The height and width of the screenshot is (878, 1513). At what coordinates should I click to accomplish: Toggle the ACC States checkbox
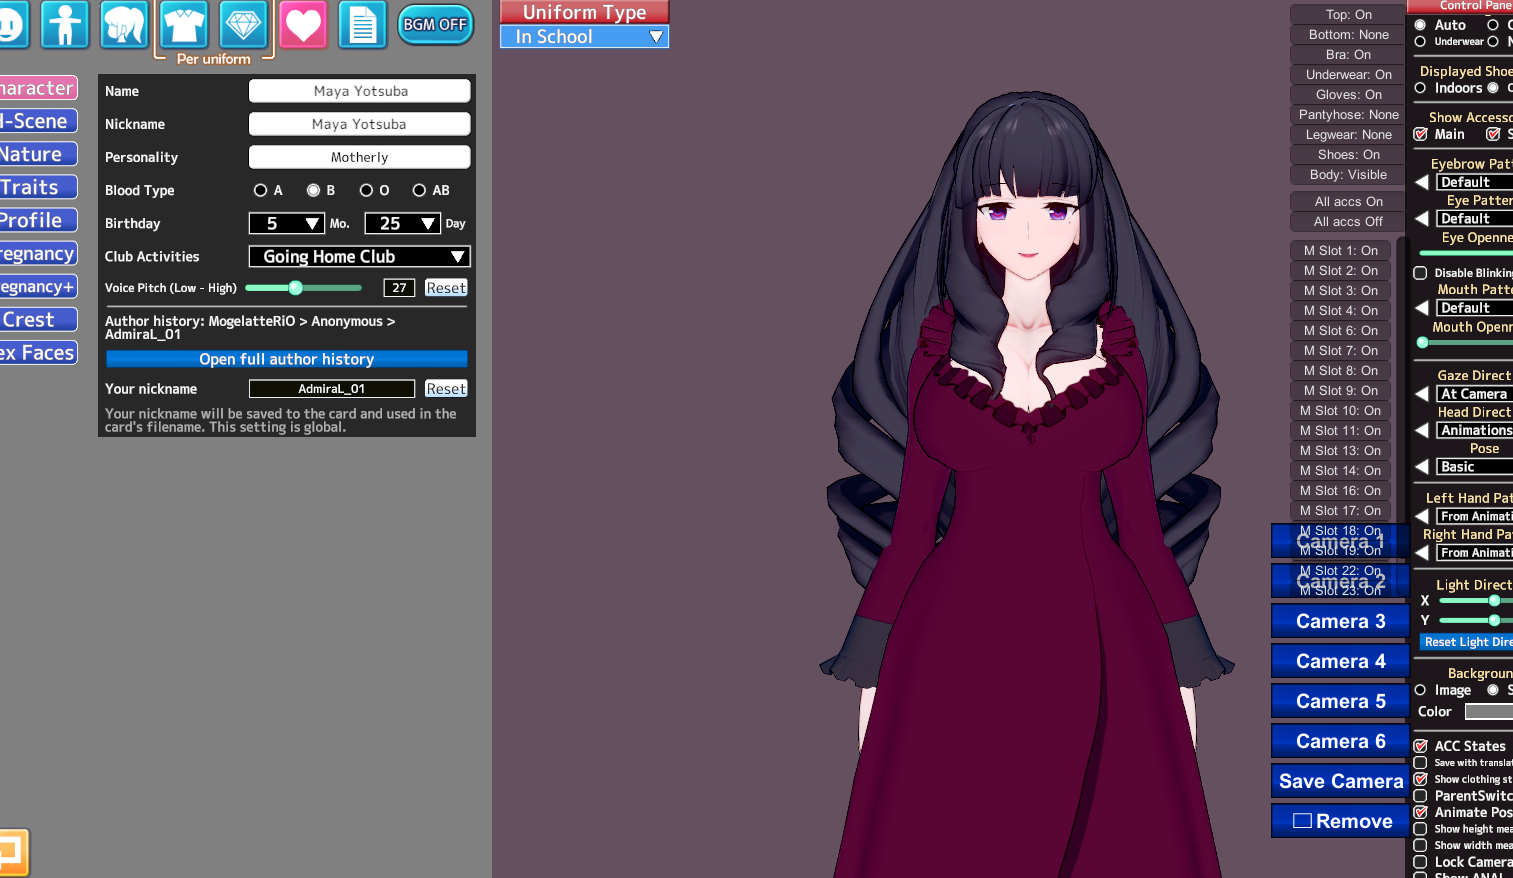[1420, 746]
